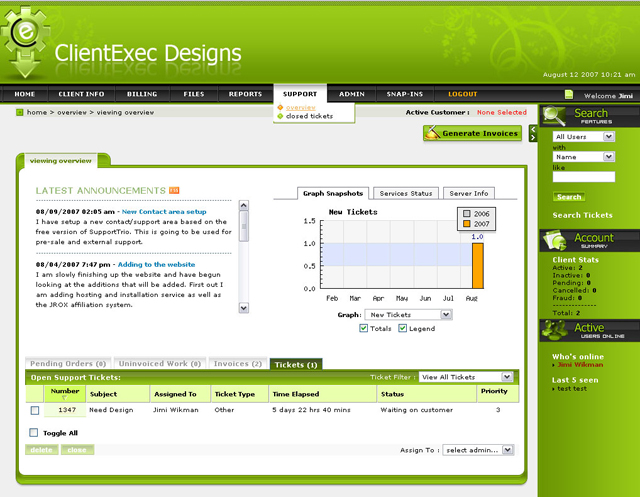Open the Assign To select admin dropdown

[478, 450]
